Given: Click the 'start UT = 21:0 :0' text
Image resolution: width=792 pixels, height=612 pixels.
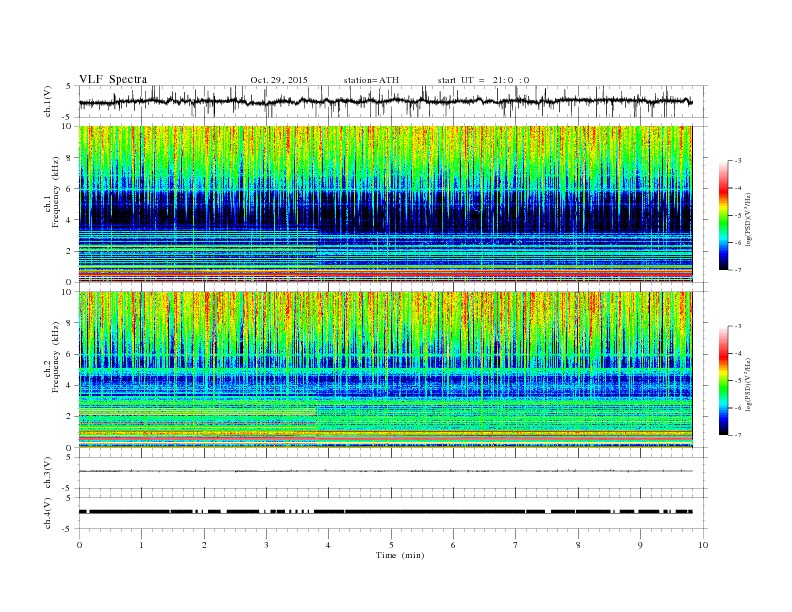Looking at the screenshot, I should point(483,80).
